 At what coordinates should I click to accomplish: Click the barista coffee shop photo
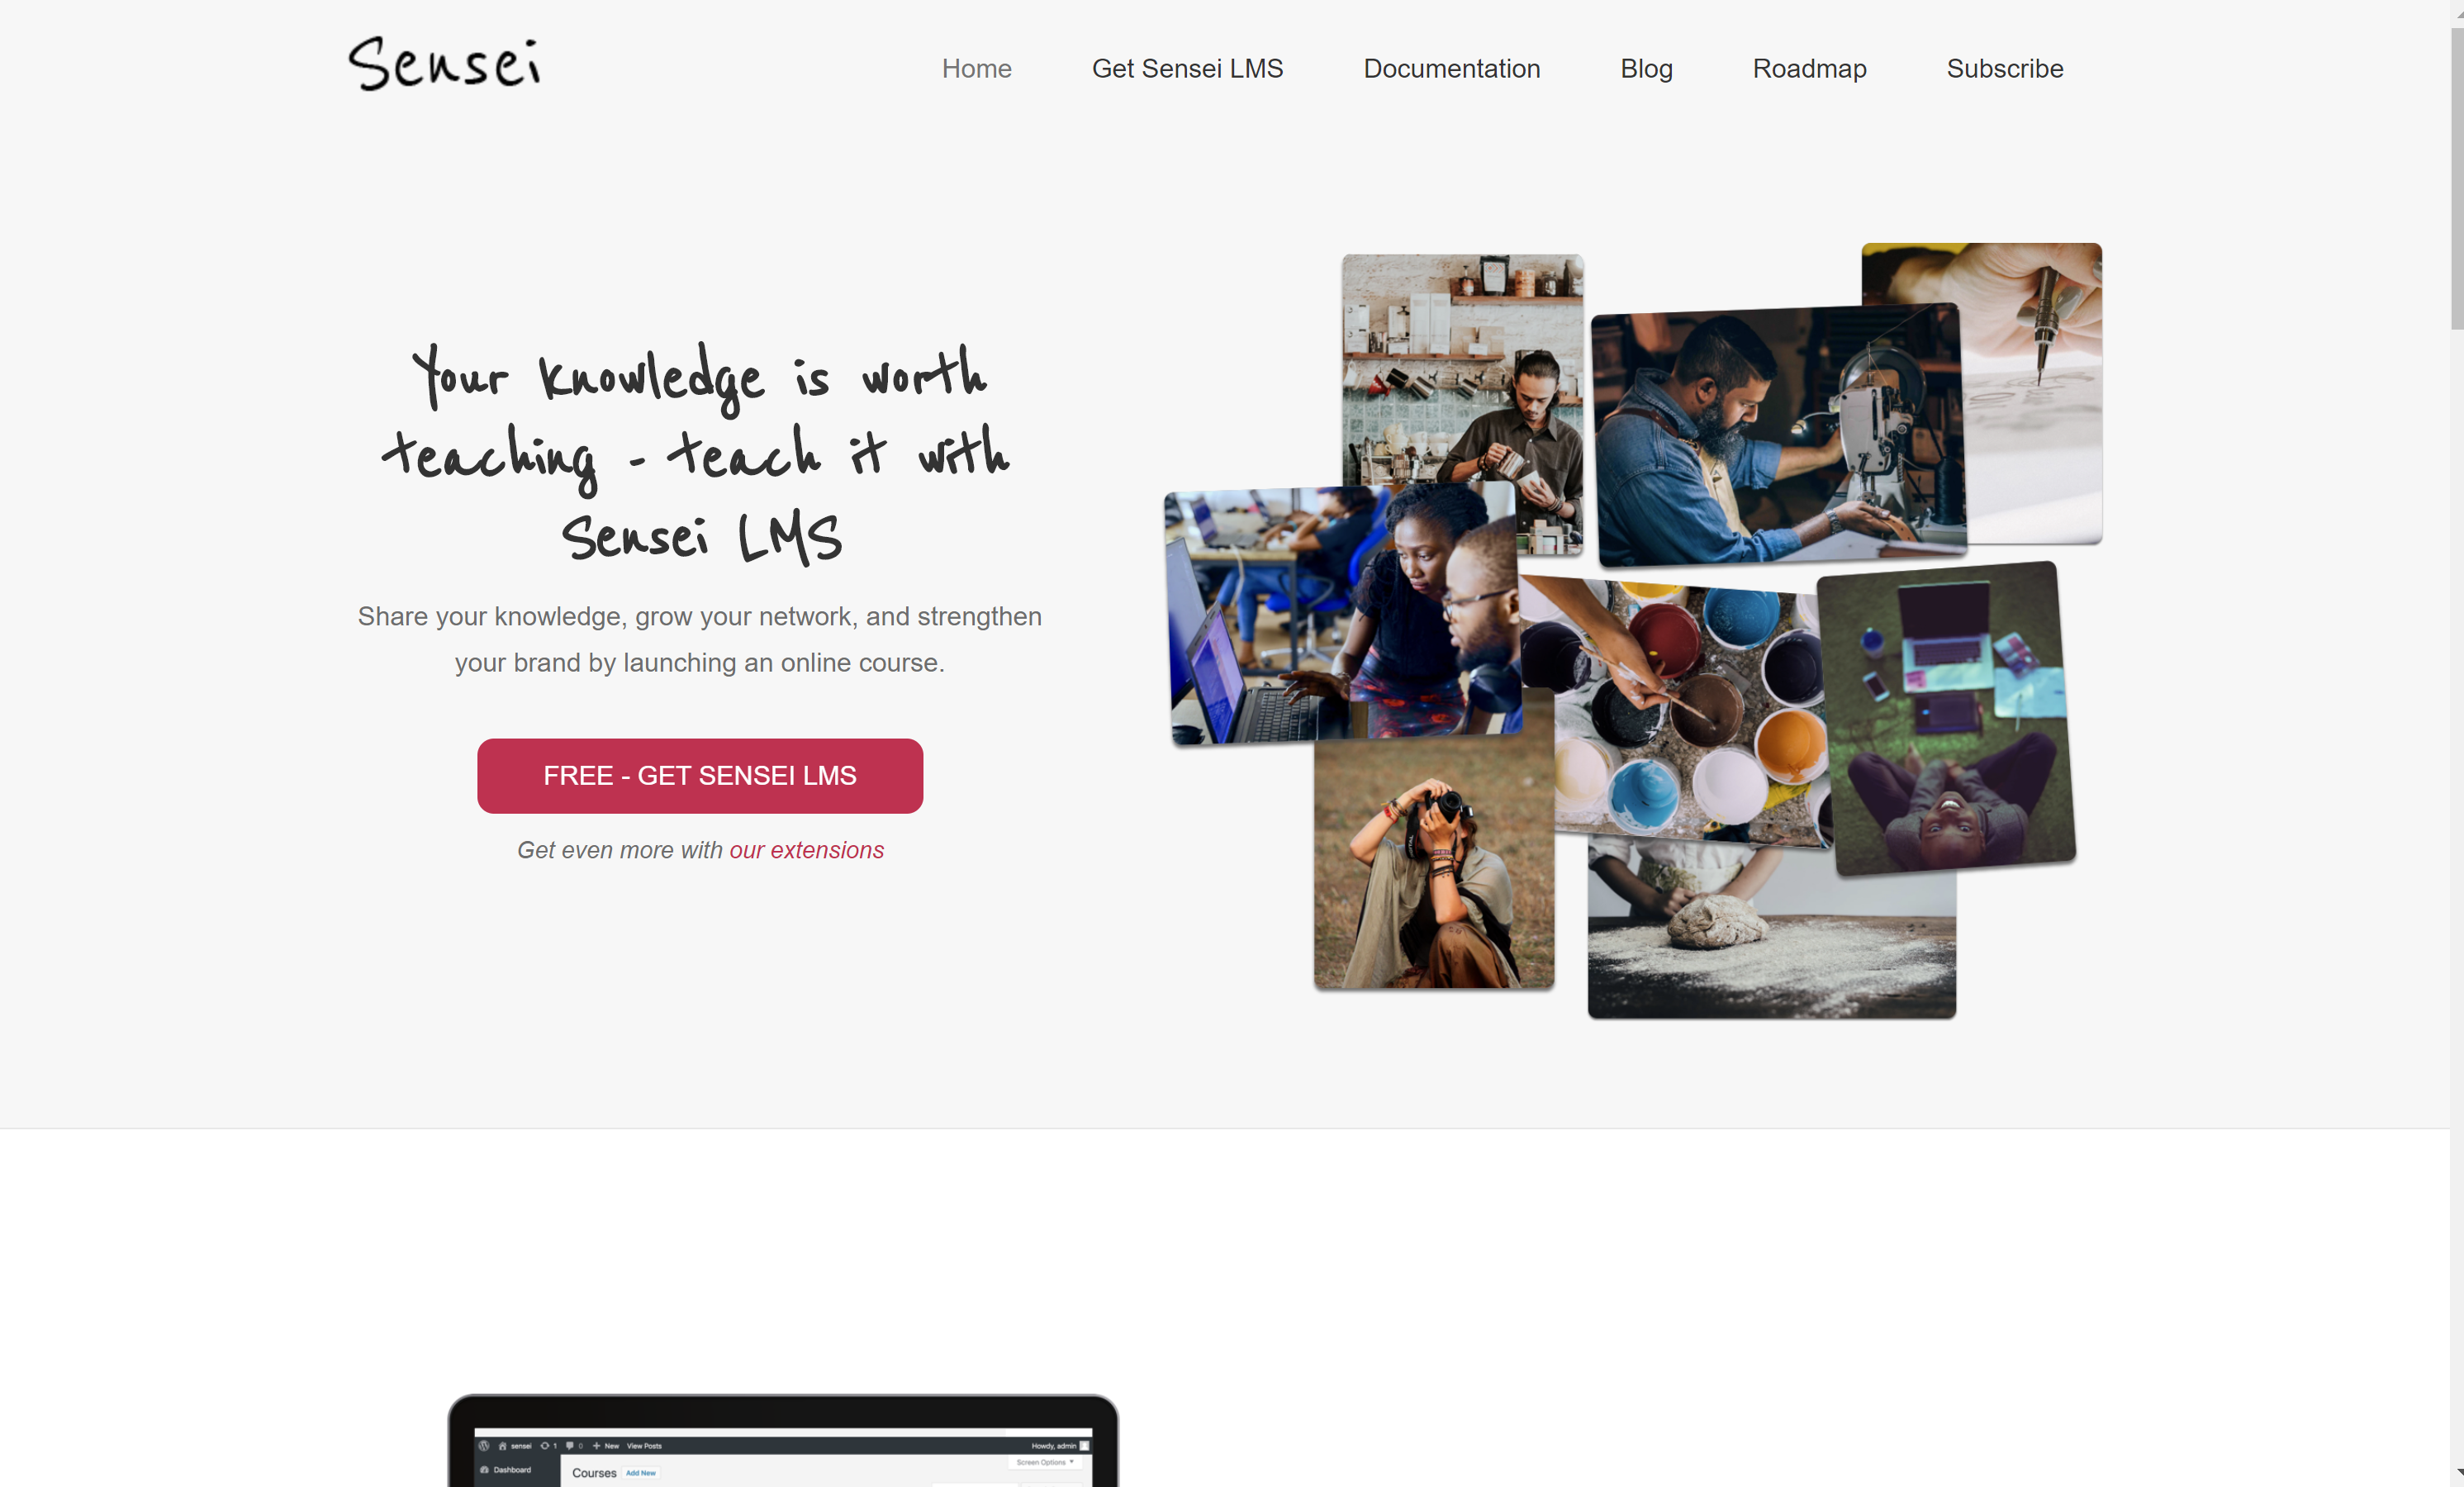pos(1460,370)
